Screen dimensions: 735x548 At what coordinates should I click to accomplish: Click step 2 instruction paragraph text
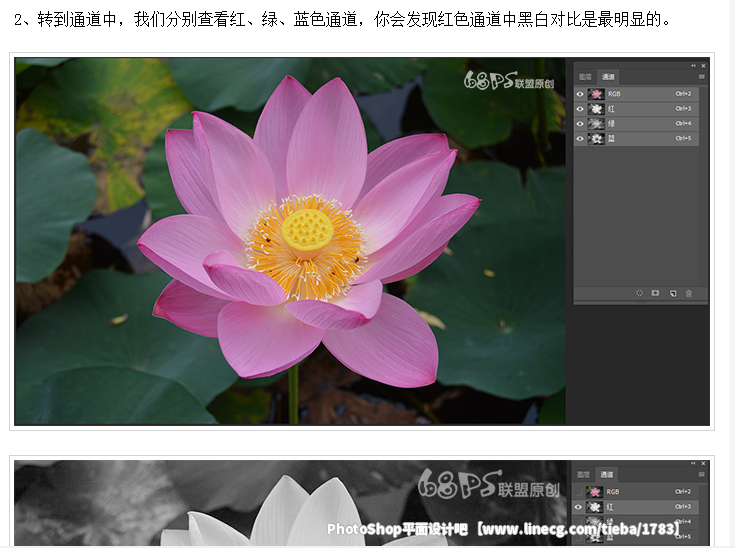tap(343, 20)
